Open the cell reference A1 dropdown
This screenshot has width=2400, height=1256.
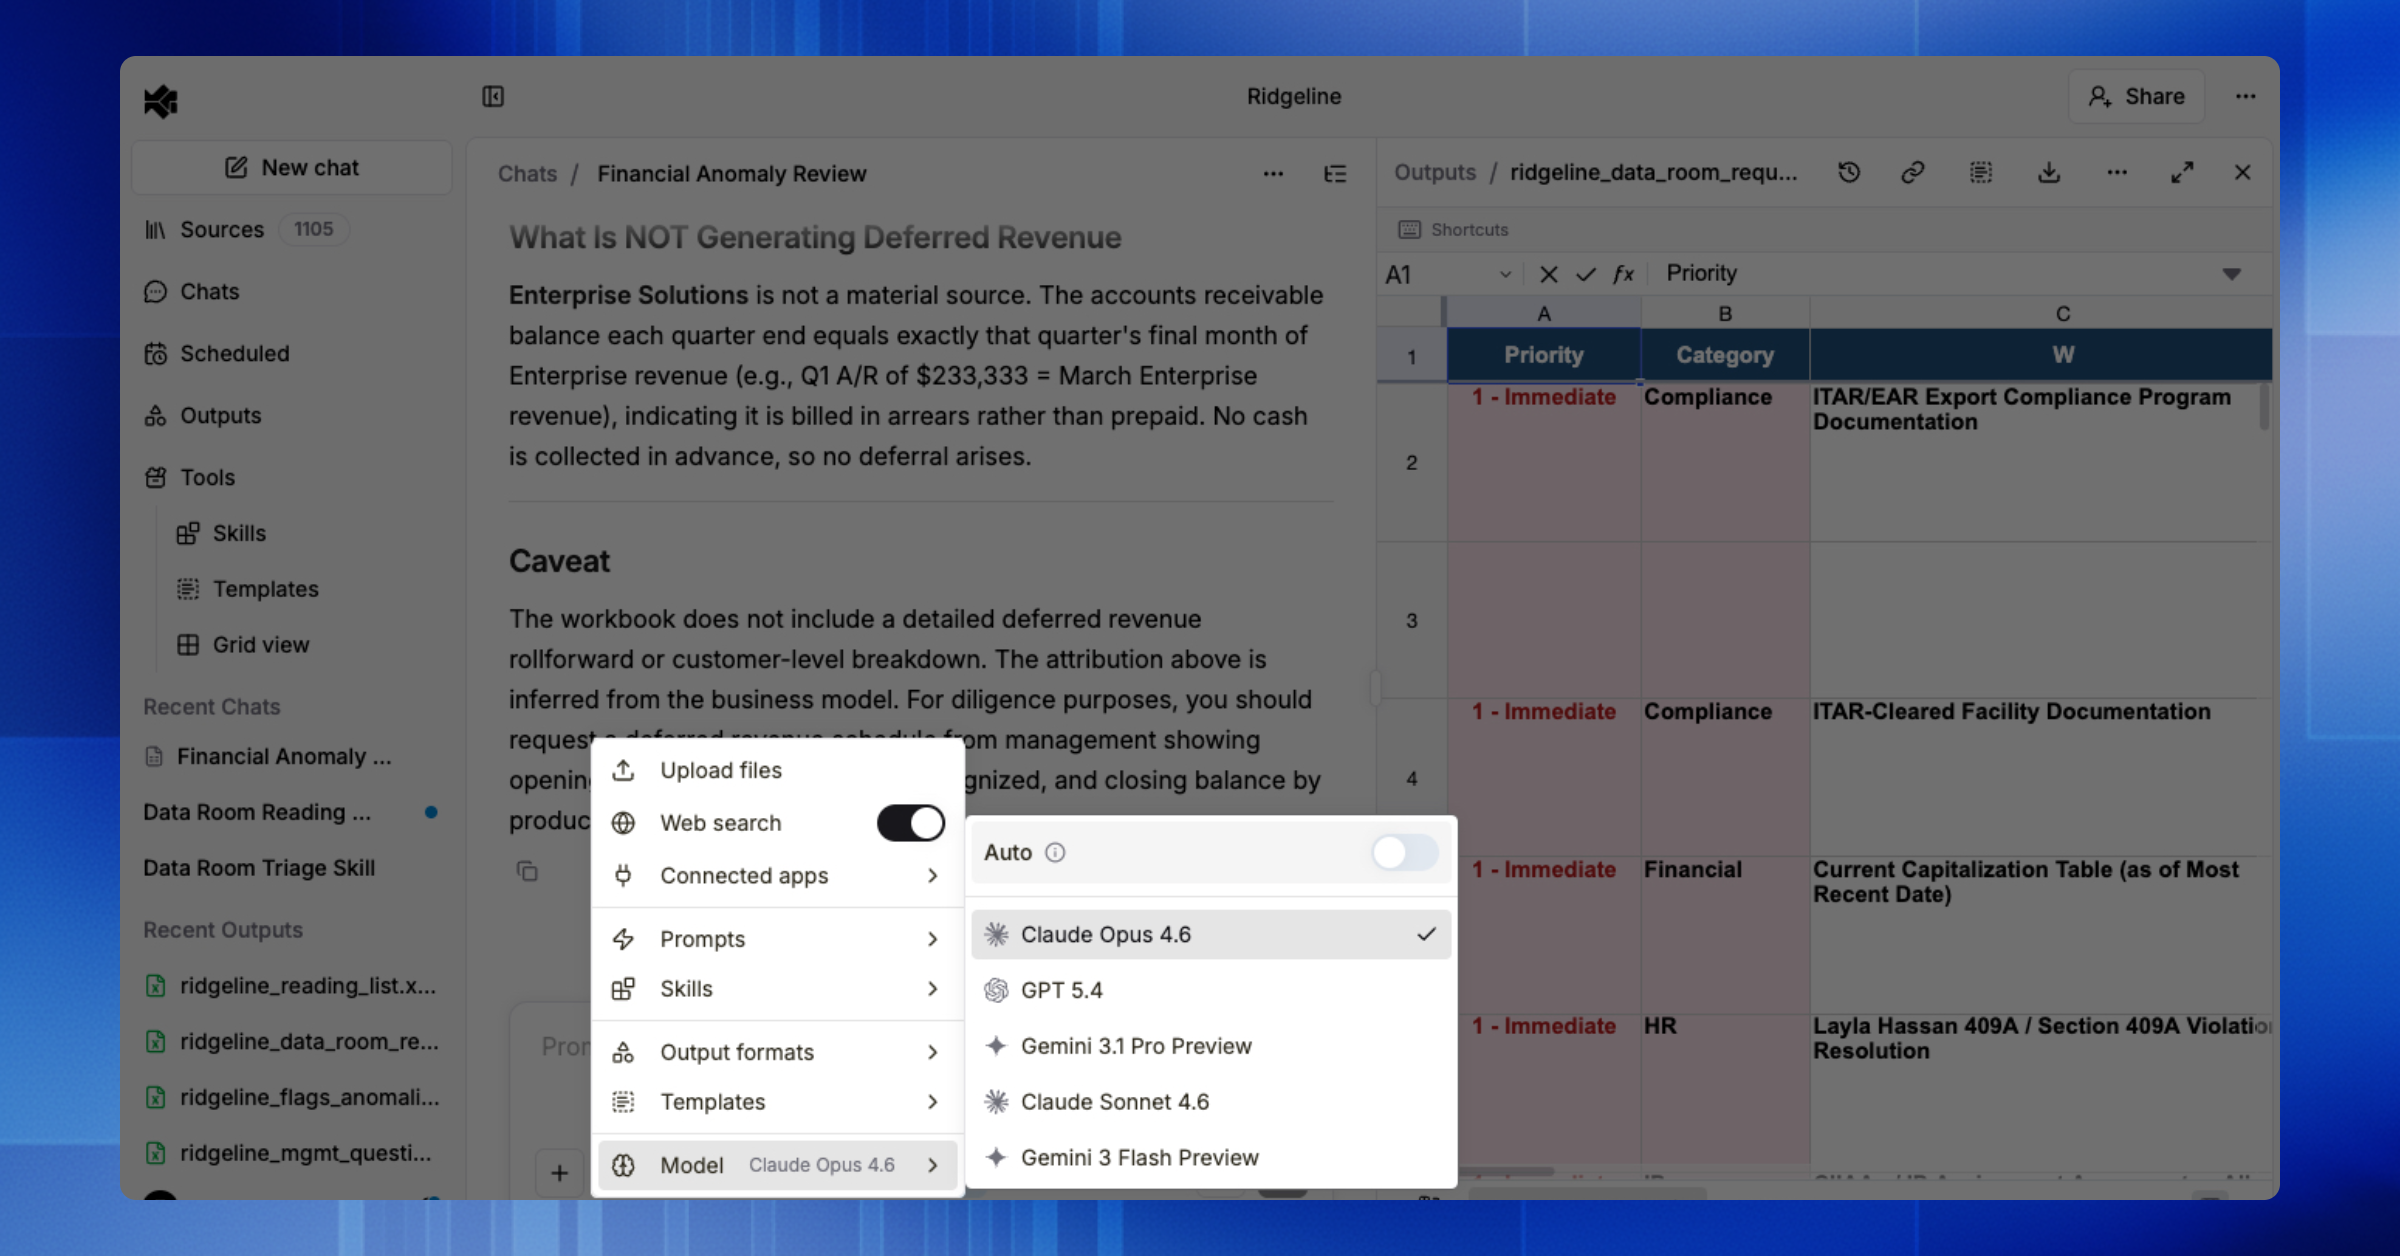pyautogui.click(x=1505, y=274)
